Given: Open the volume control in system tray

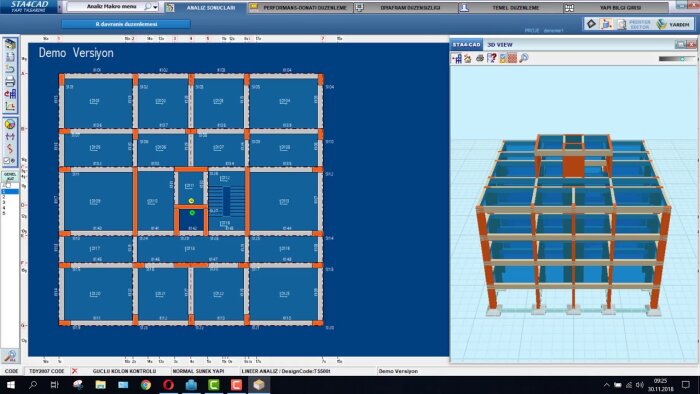Looking at the screenshot, I should pyautogui.click(x=640, y=385).
